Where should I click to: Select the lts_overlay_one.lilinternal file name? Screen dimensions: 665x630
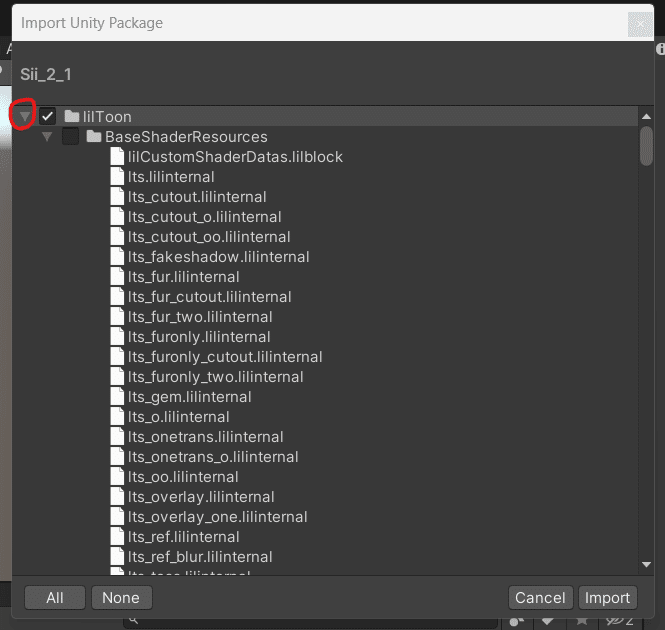pos(218,517)
